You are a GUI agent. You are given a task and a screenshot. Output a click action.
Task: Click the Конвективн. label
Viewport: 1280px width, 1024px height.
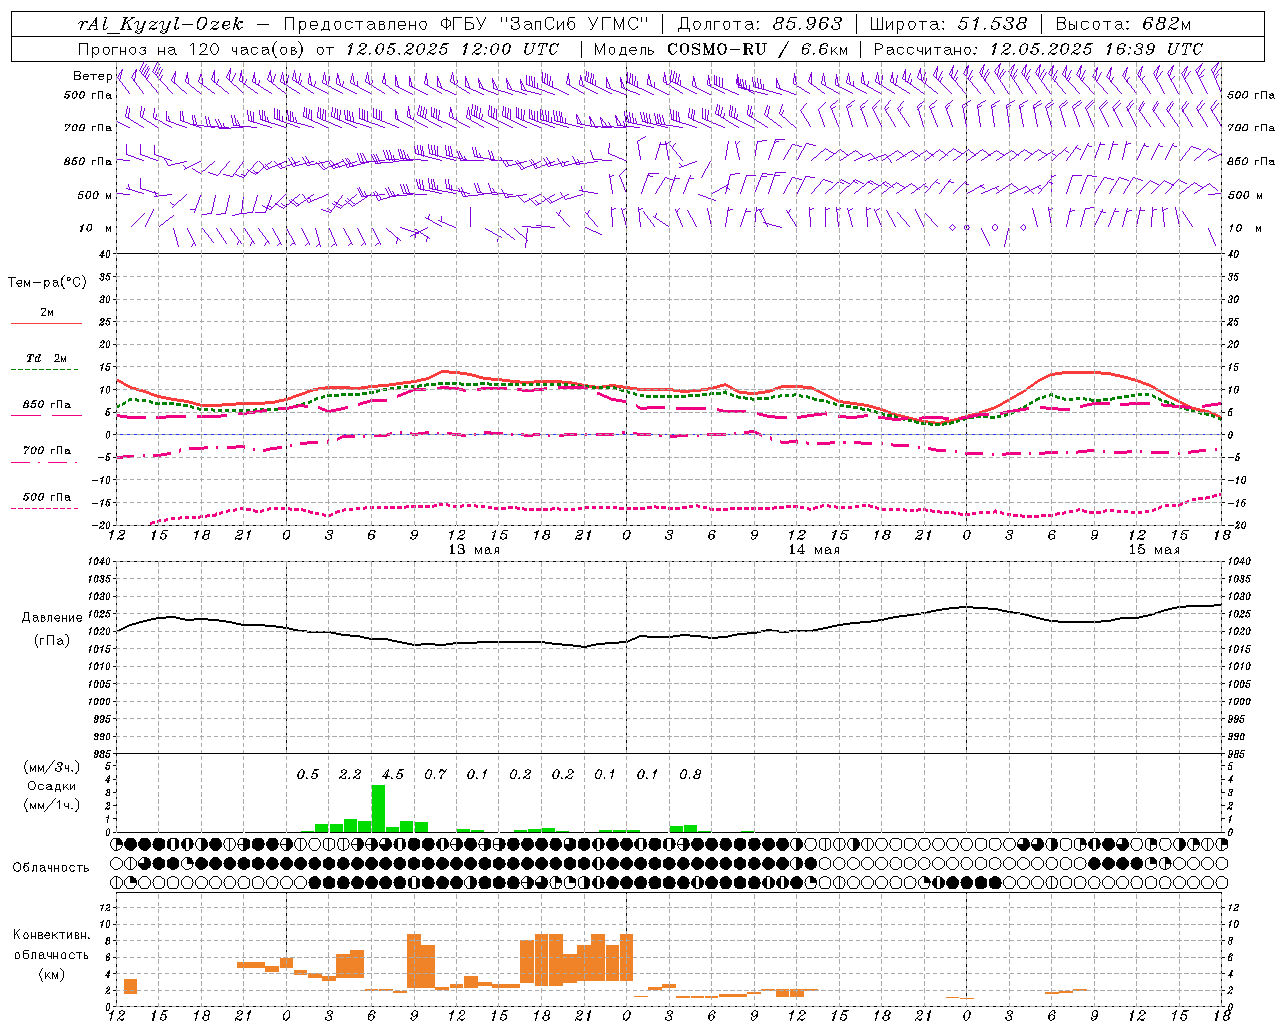pyautogui.click(x=51, y=935)
